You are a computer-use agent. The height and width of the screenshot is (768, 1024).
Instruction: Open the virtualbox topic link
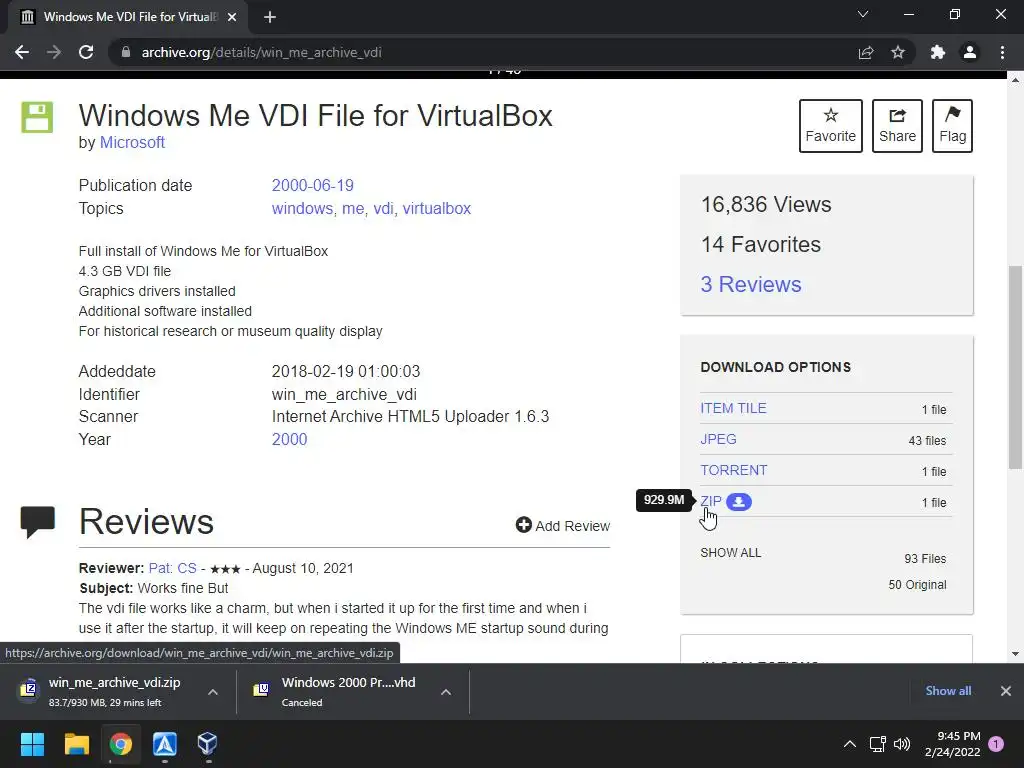tap(437, 208)
